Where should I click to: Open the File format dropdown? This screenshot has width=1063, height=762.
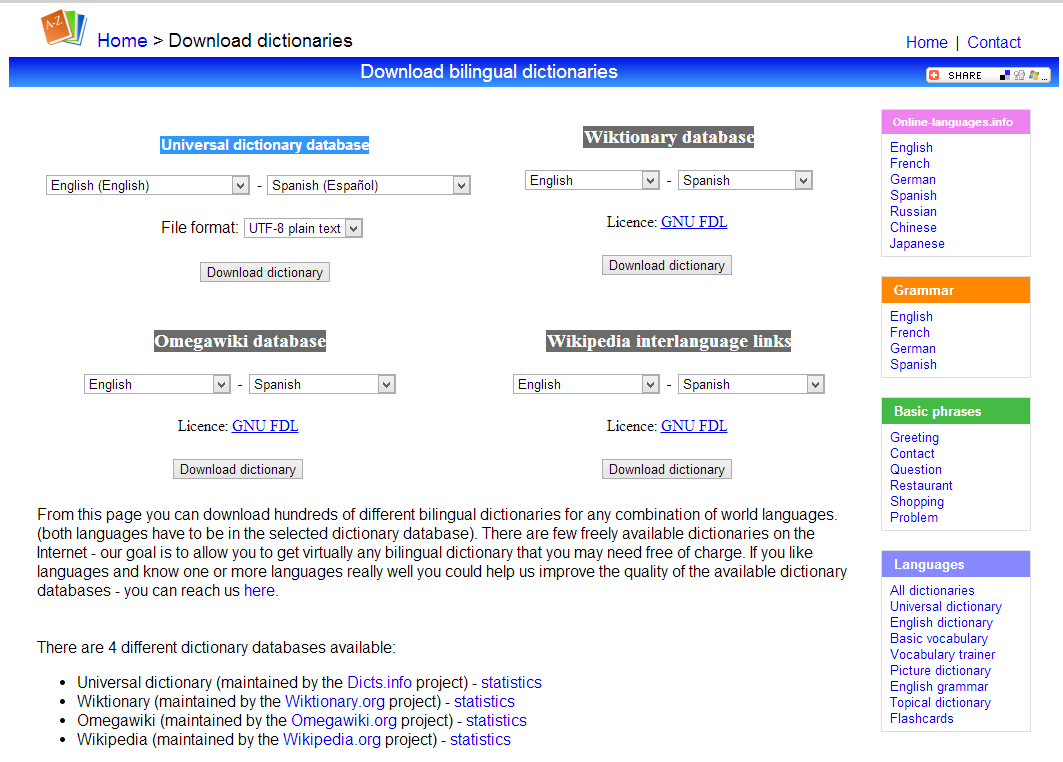point(303,228)
